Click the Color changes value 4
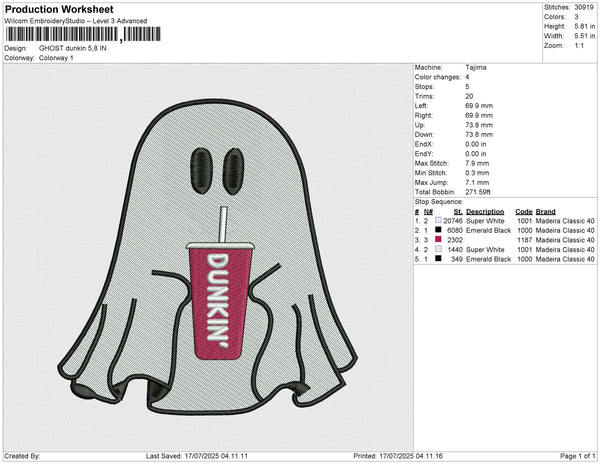The height and width of the screenshot is (464, 600). pyautogui.click(x=467, y=77)
